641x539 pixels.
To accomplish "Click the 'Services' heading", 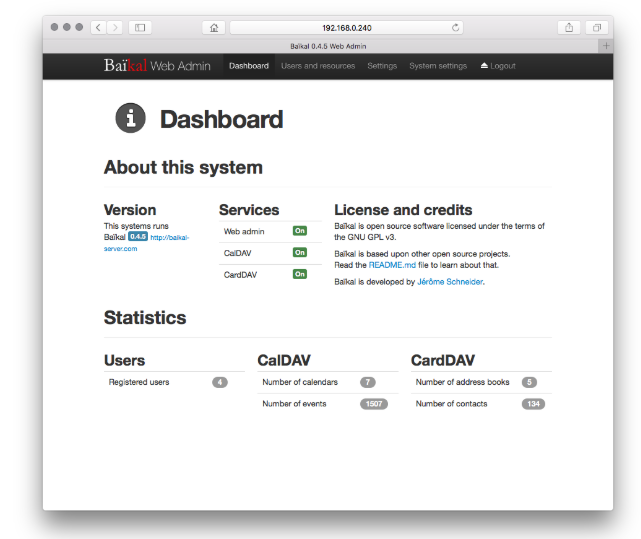I will [x=249, y=210].
